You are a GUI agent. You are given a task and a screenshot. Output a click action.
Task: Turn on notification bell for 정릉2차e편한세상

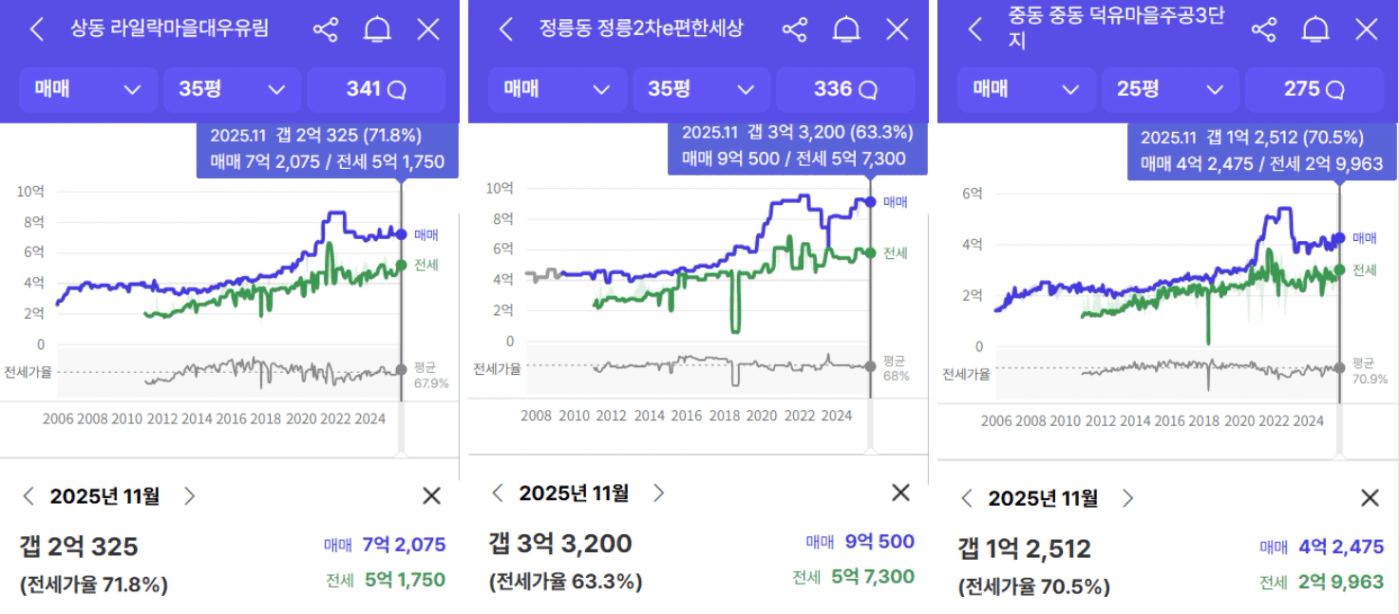point(846,30)
